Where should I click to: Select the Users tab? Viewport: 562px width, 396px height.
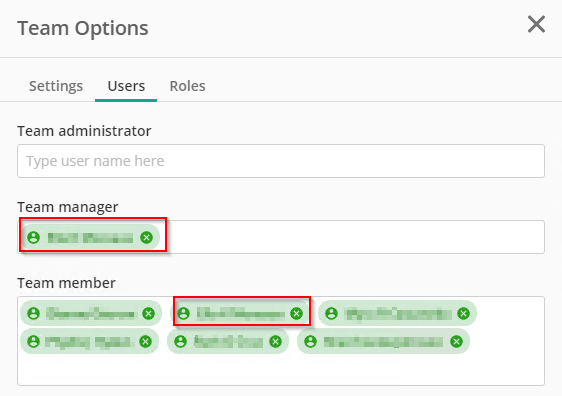(x=126, y=86)
